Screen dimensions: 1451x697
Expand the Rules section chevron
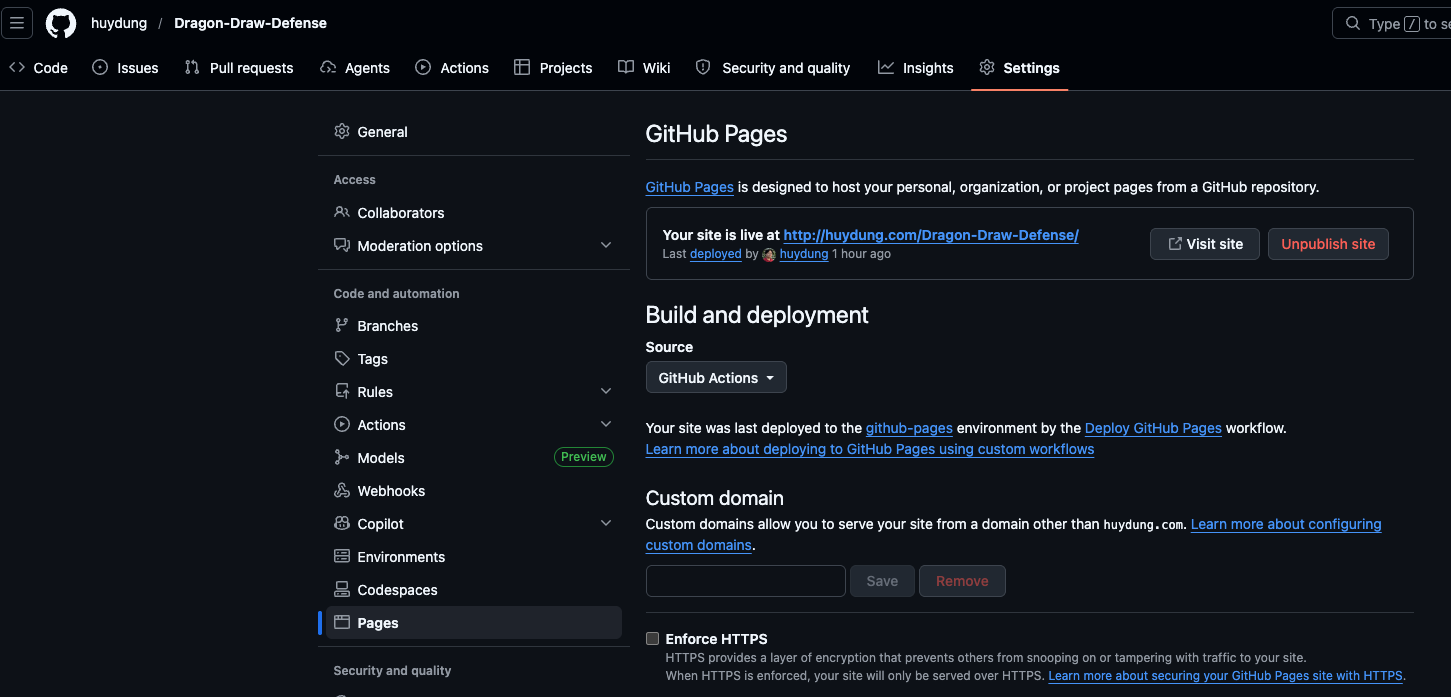pos(606,391)
